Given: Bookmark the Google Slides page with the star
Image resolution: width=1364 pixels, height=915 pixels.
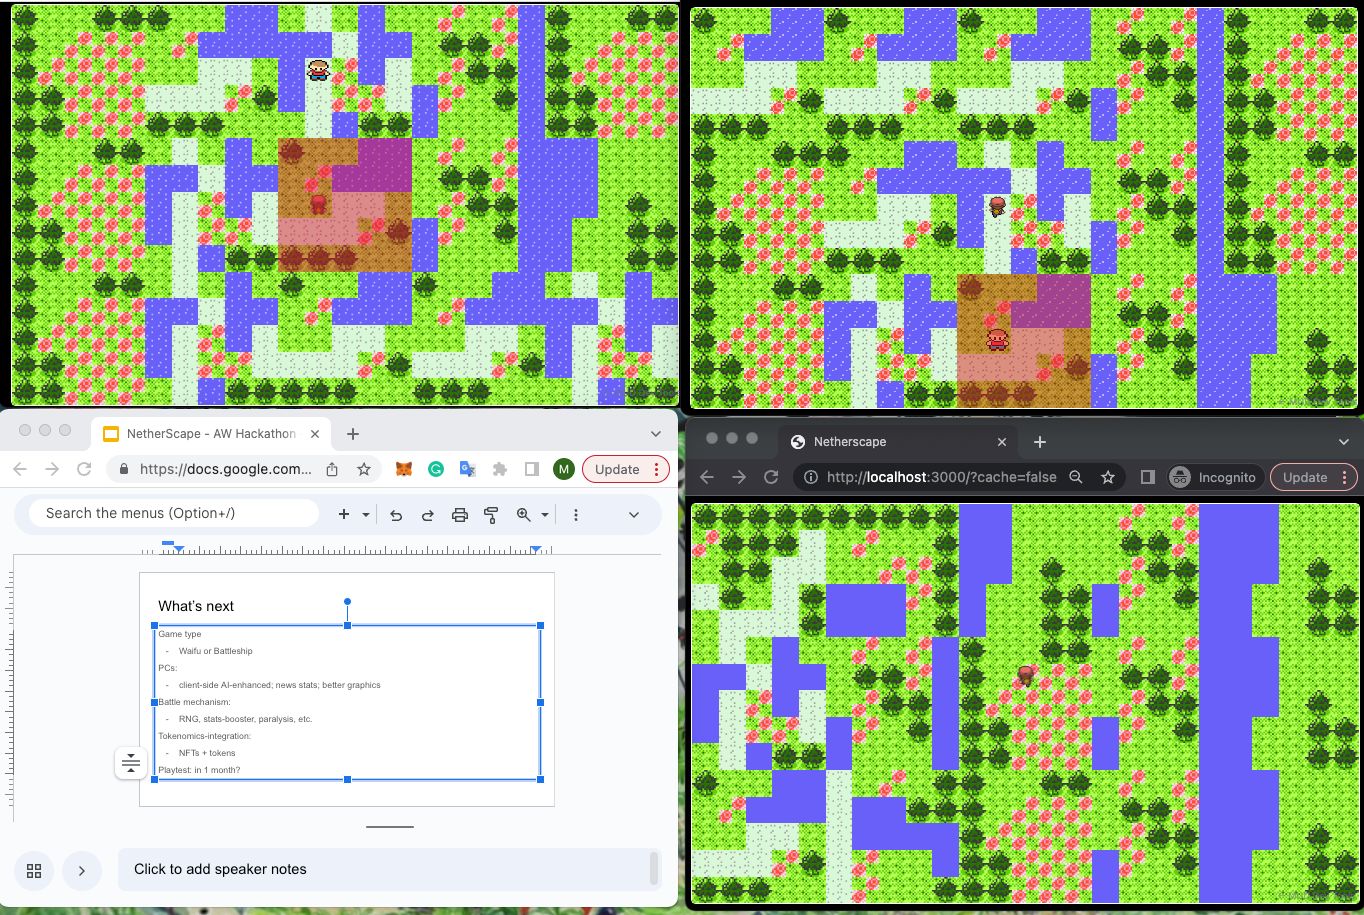Looking at the screenshot, I should (364, 469).
